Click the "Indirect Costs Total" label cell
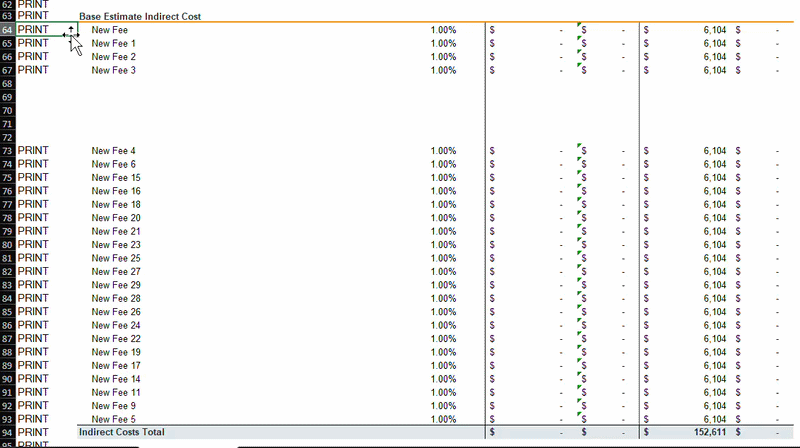The image size is (800, 448). [123, 432]
